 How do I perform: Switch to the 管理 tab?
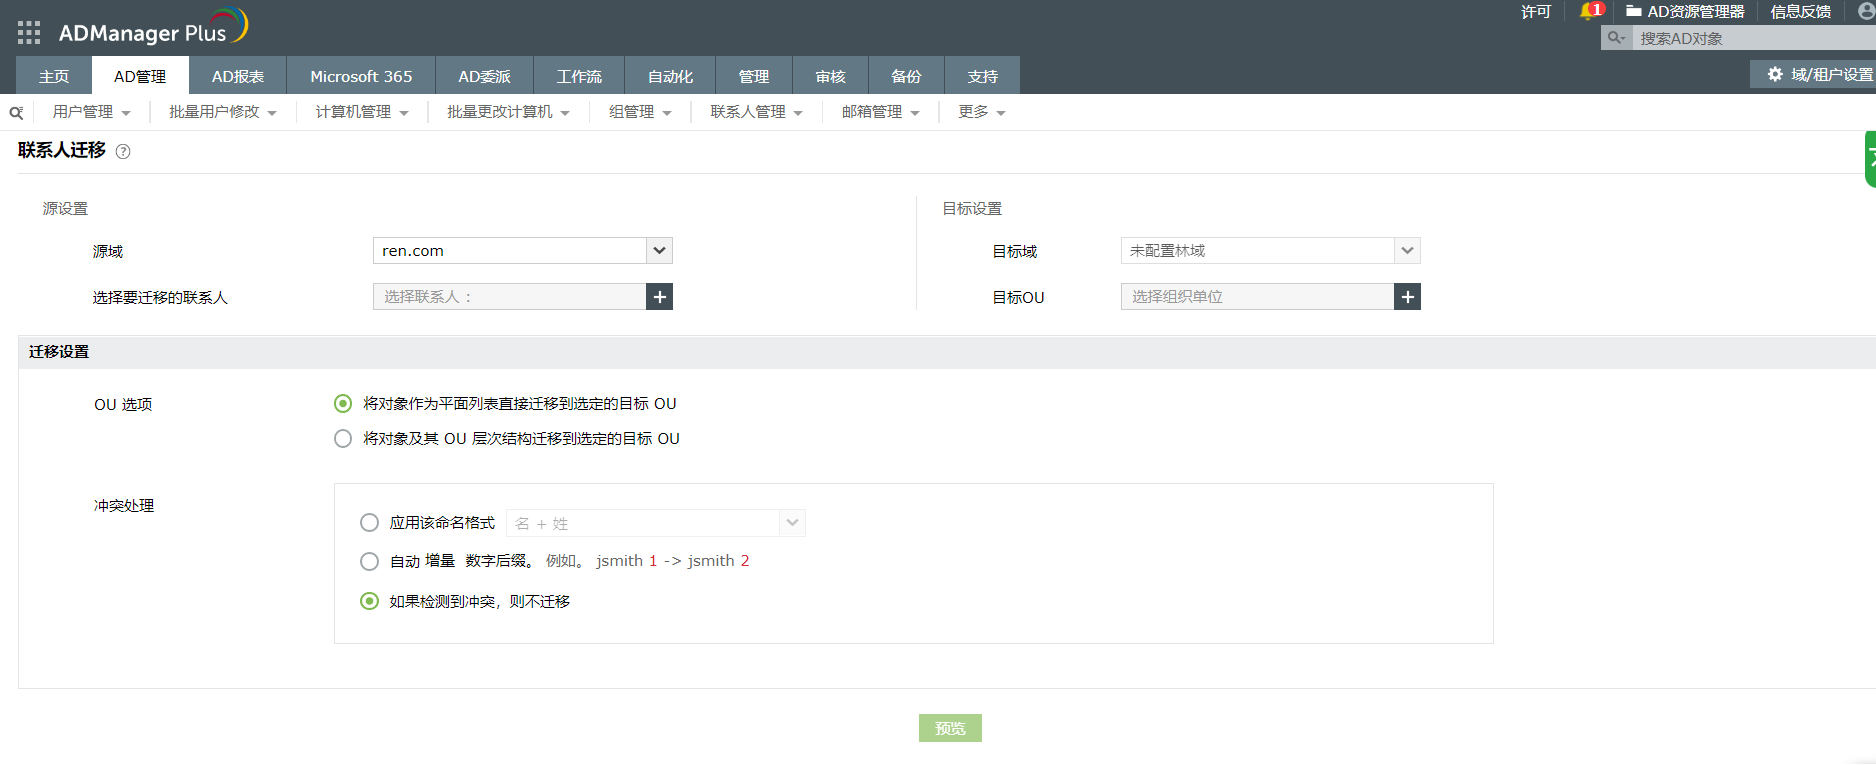tap(754, 76)
